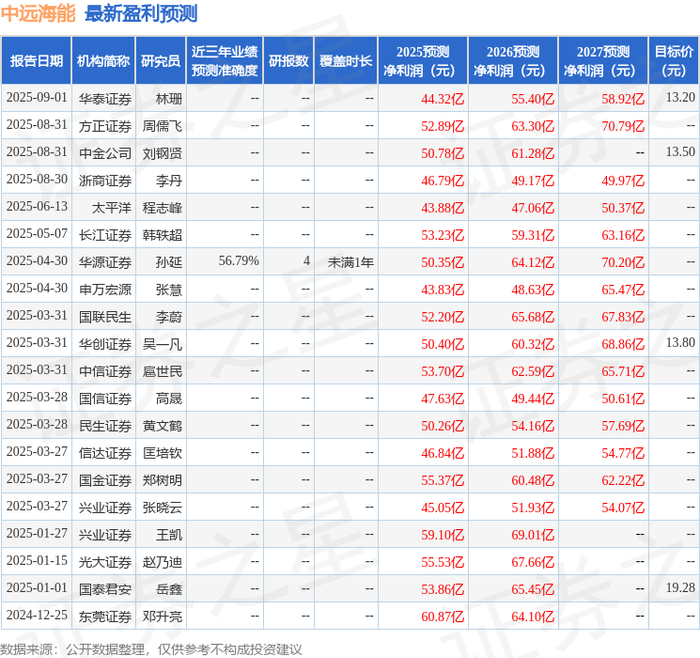The image size is (700, 658).
Task: Click the 华源证券 institution cell
Action: pos(105,262)
